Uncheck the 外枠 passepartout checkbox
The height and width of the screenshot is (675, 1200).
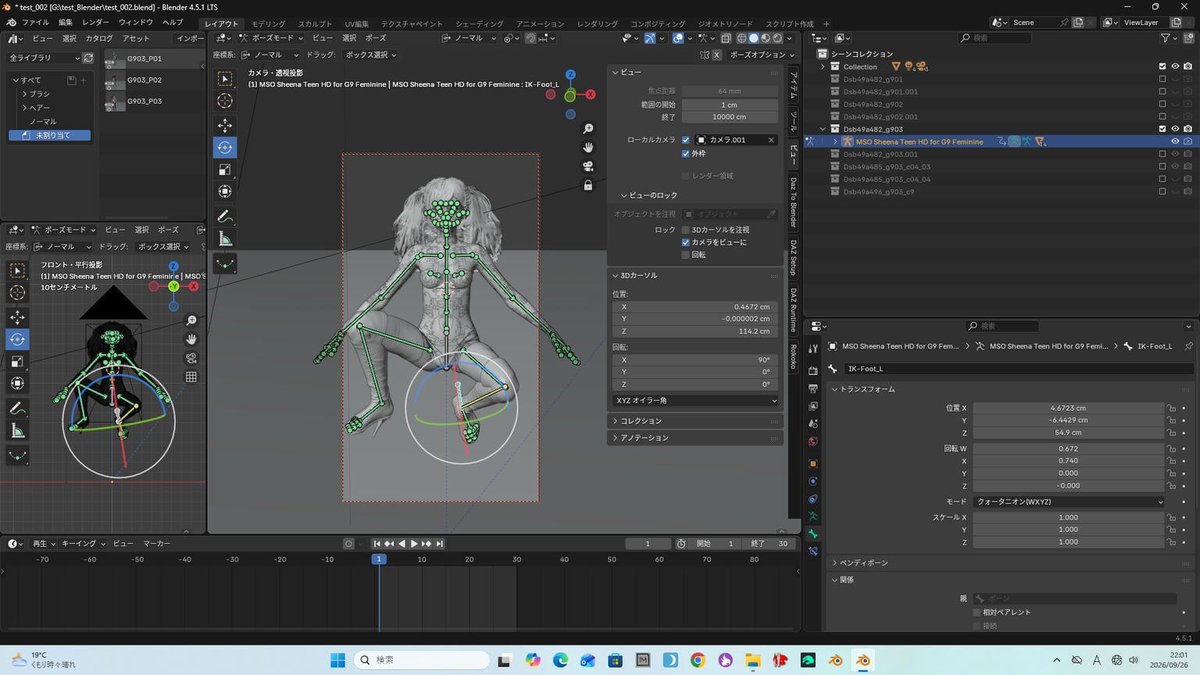[686, 154]
